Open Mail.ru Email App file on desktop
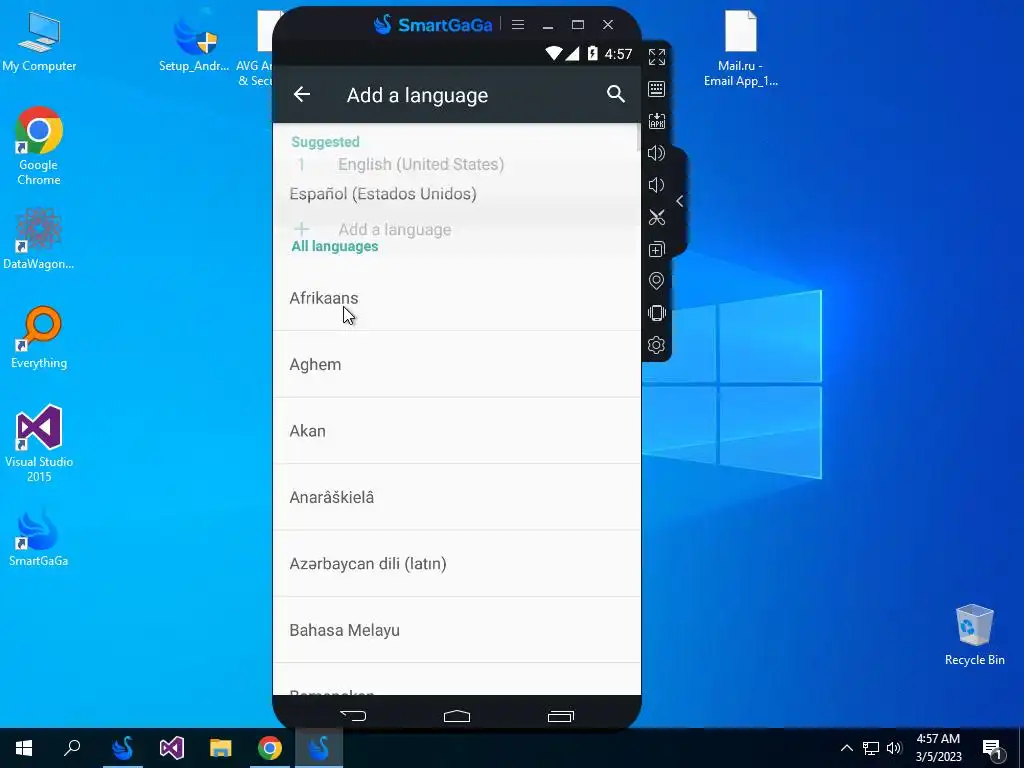Image resolution: width=1024 pixels, height=768 pixels. click(741, 48)
